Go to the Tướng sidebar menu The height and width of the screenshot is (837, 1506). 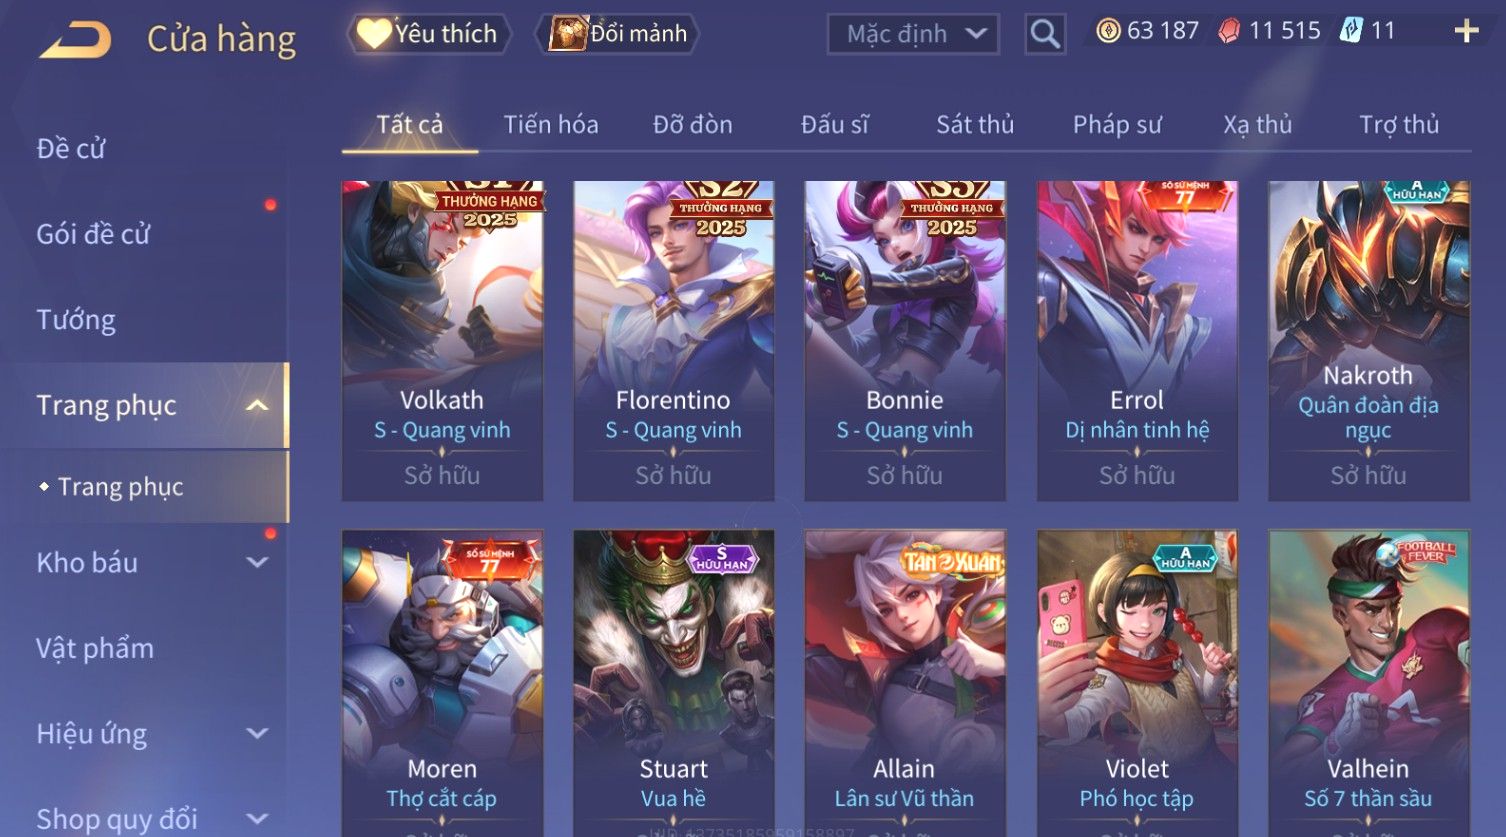click(76, 320)
